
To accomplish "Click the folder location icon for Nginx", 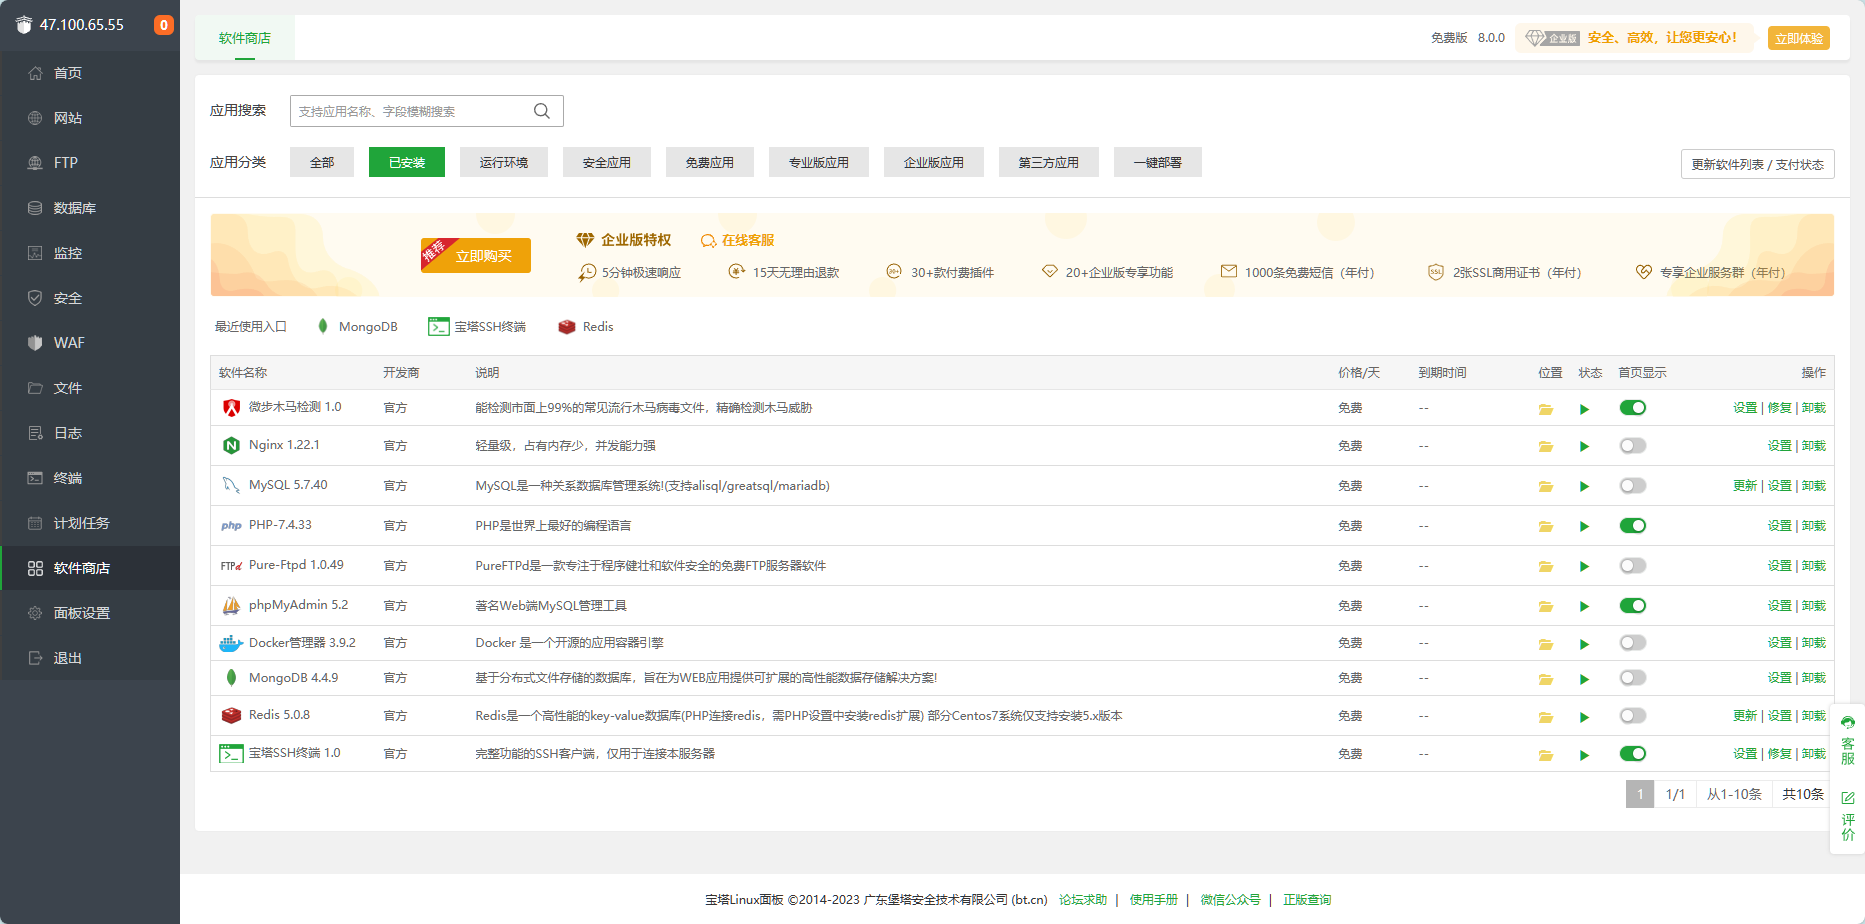I will (1545, 445).
